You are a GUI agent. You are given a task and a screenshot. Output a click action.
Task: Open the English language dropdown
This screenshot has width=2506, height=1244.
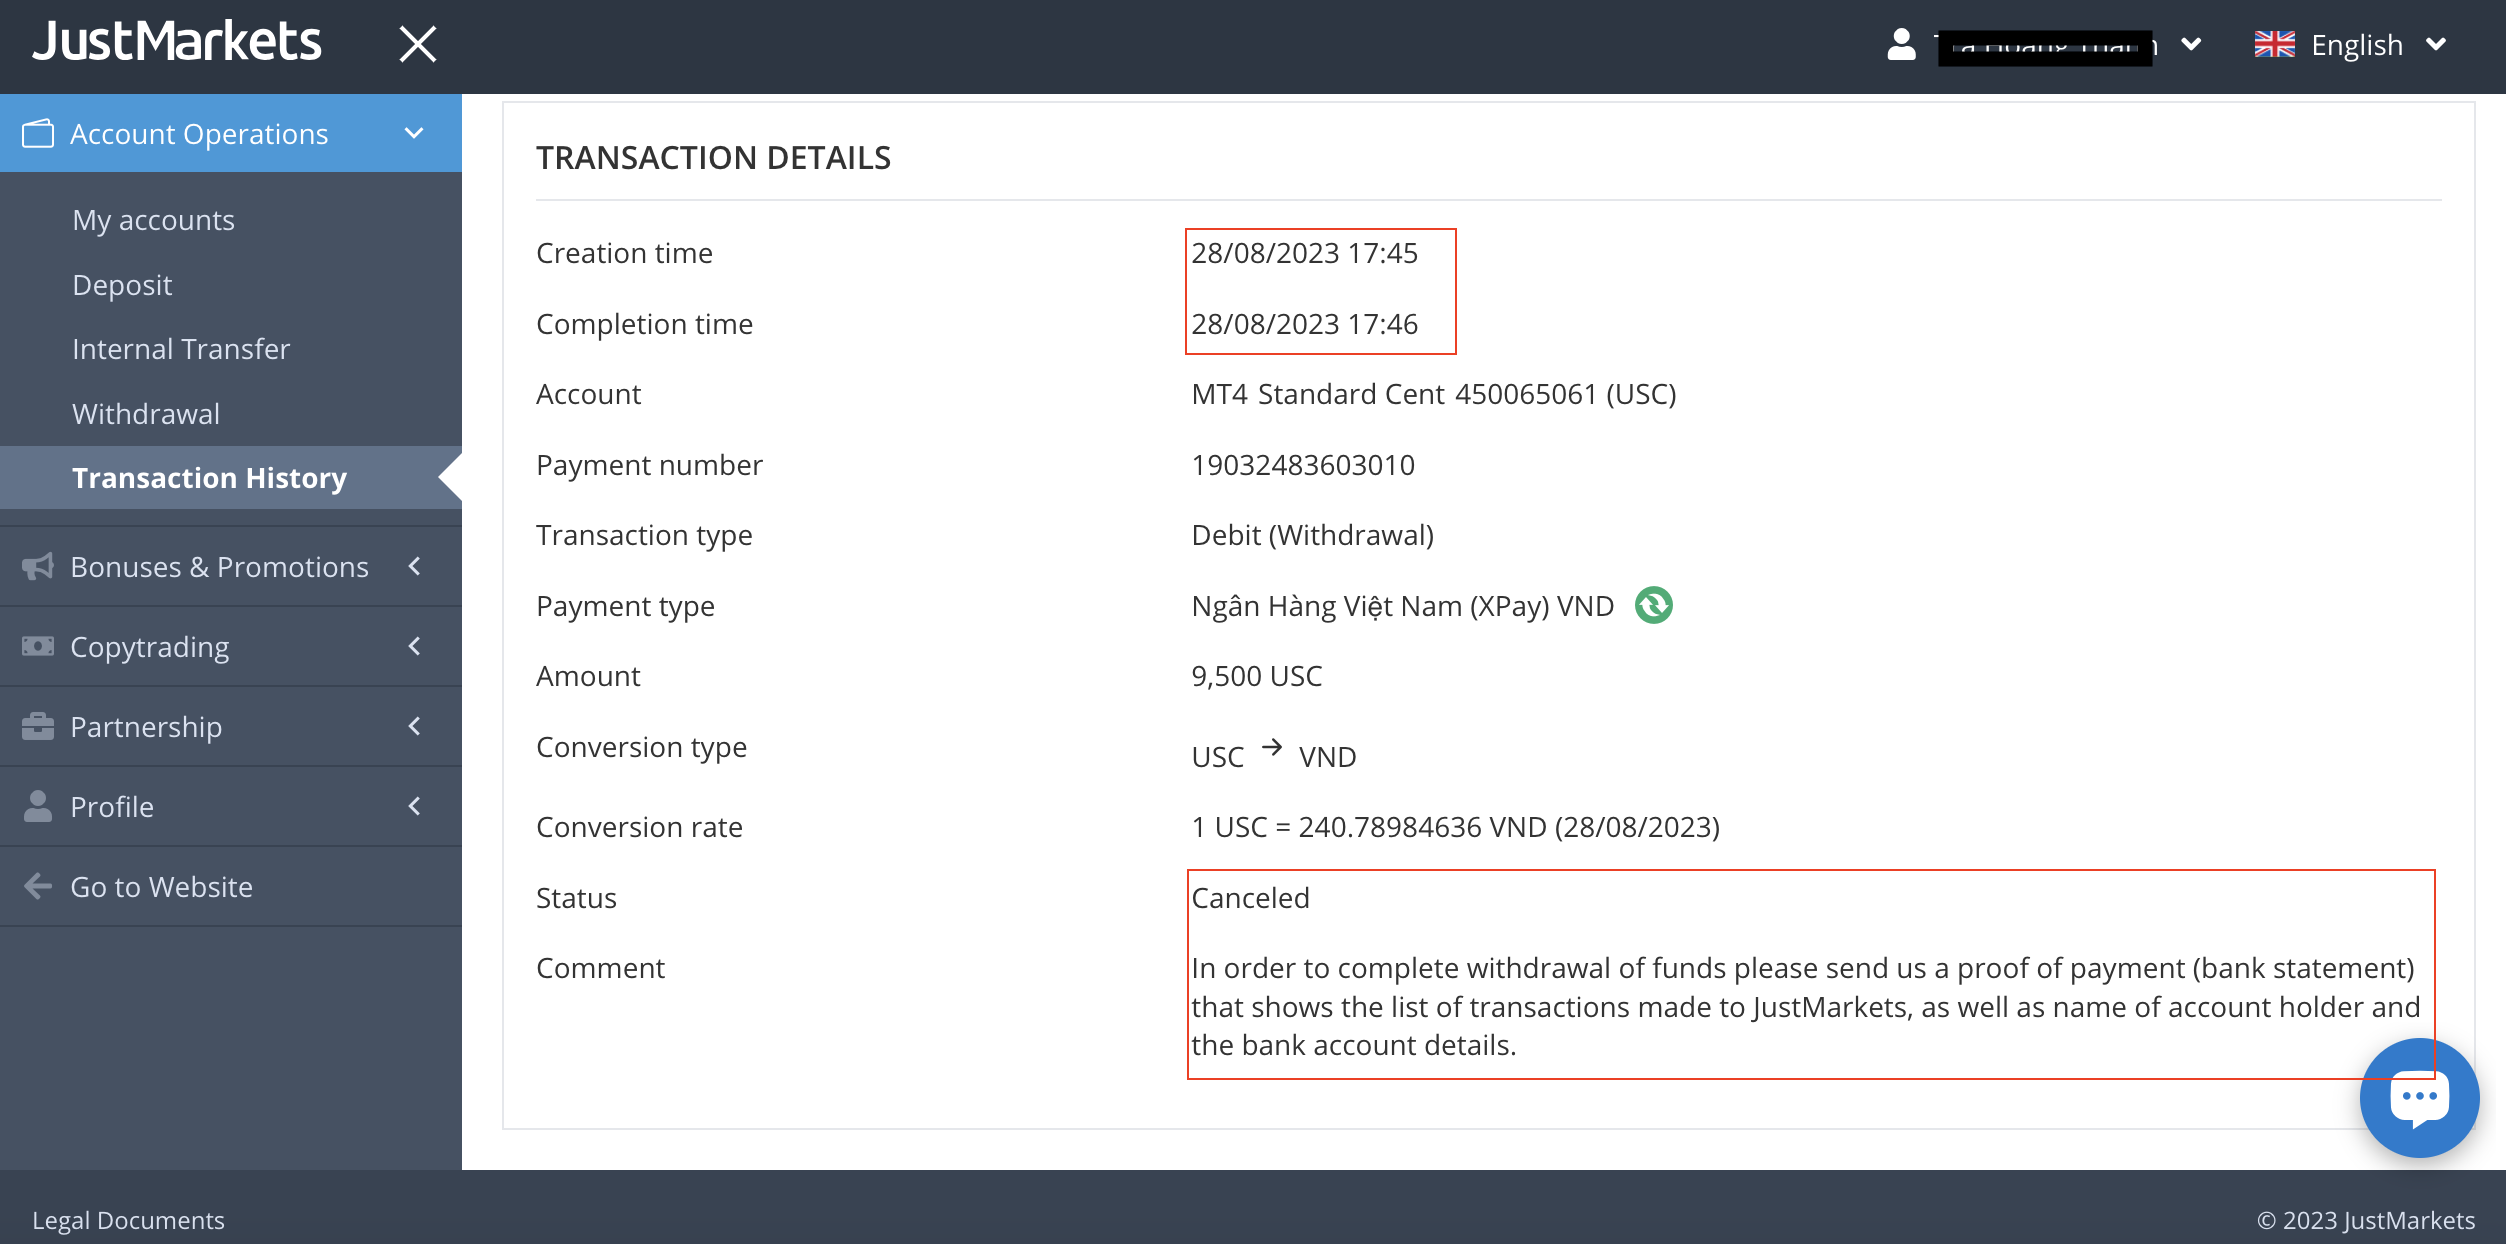tap(2438, 44)
